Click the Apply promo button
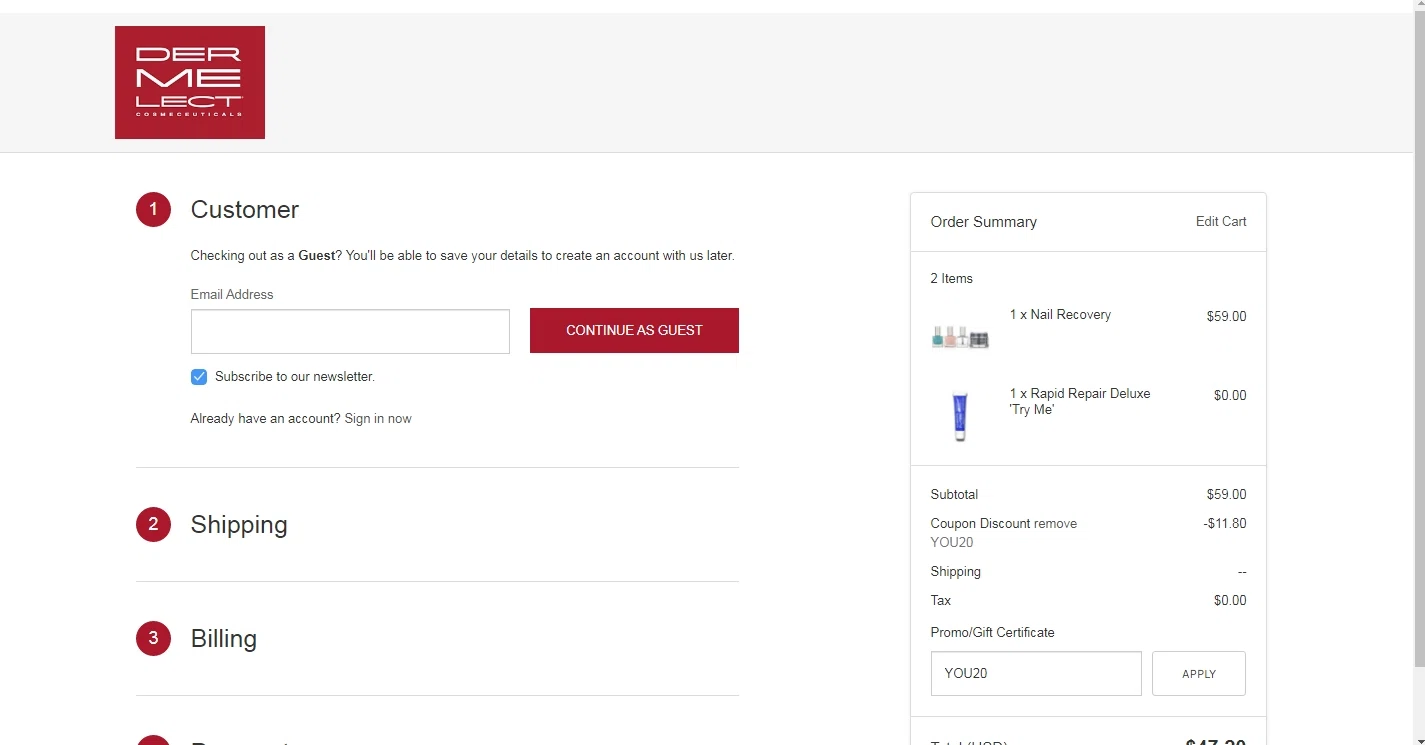 pyautogui.click(x=1199, y=674)
